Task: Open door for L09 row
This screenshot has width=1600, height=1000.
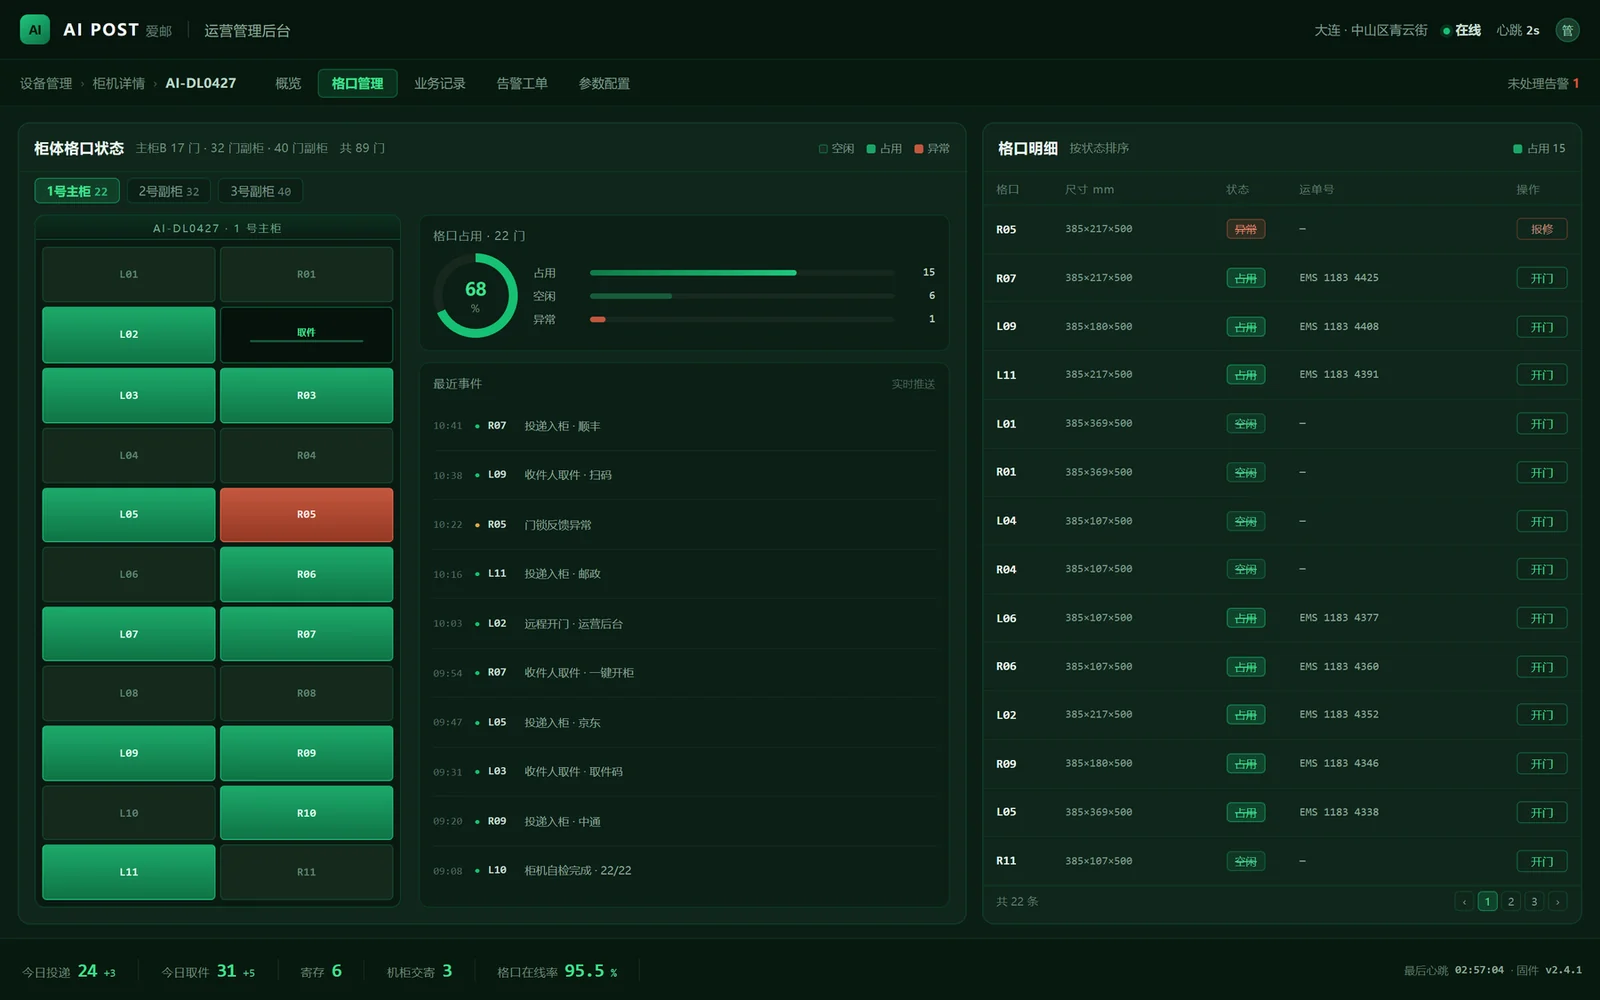Action: tap(1541, 327)
